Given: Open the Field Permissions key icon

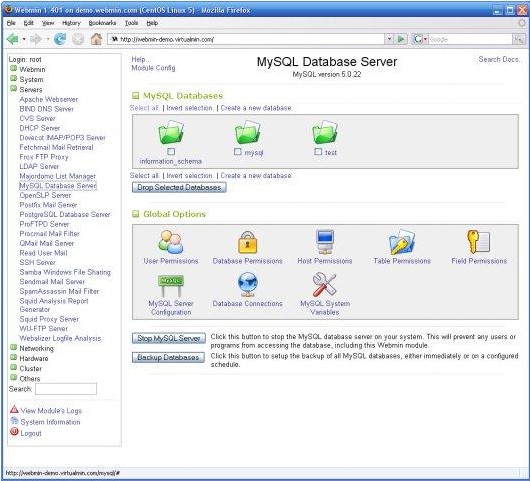Looking at the screenshot, I should point(479,242).
